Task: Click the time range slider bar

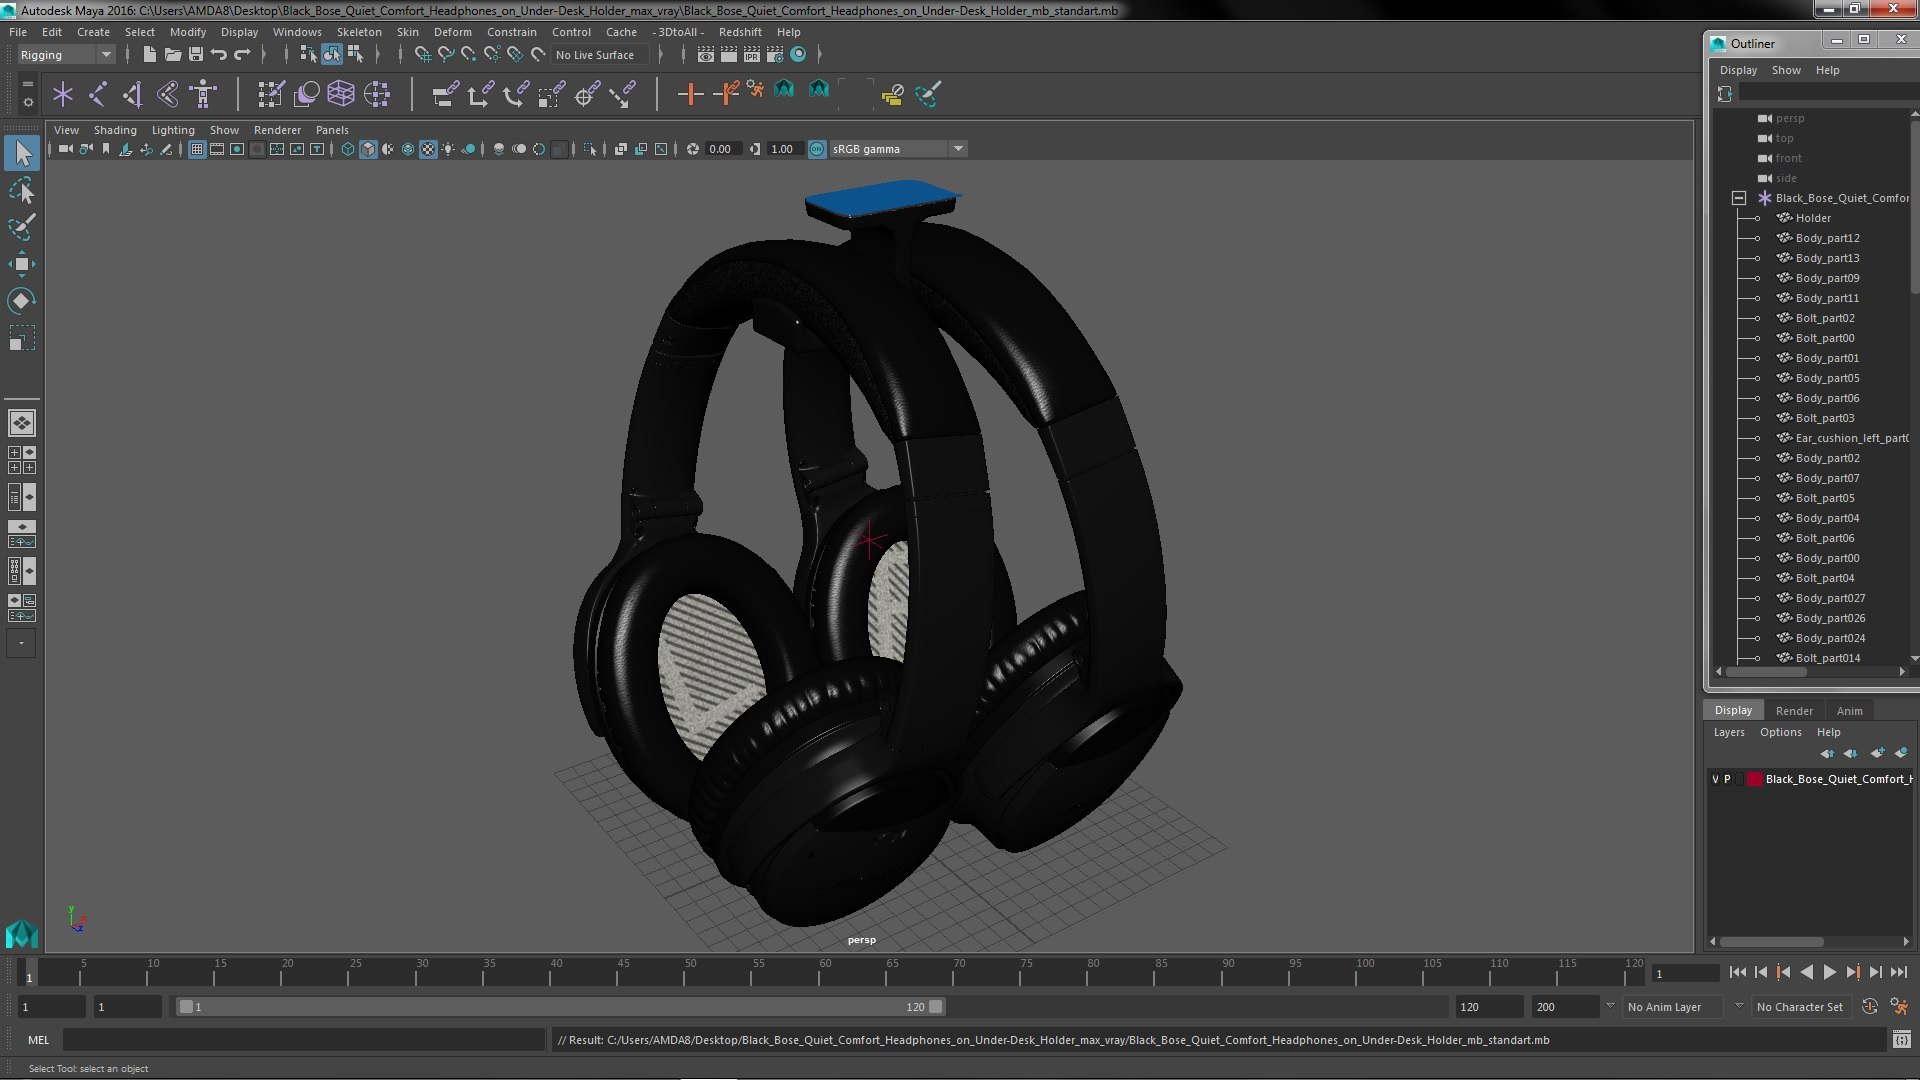Action: click(x=560, y=1007)
